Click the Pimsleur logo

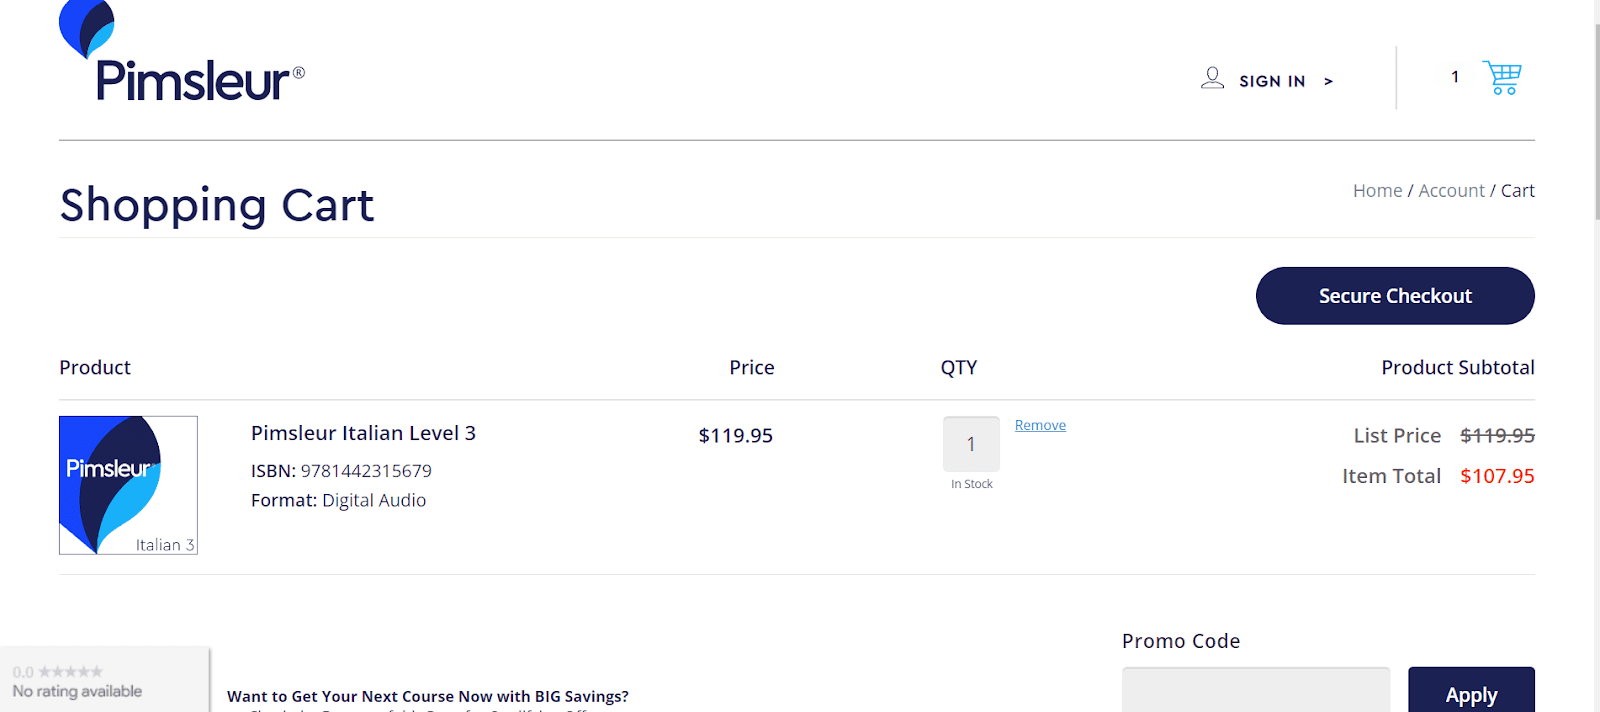coord(180,55)
